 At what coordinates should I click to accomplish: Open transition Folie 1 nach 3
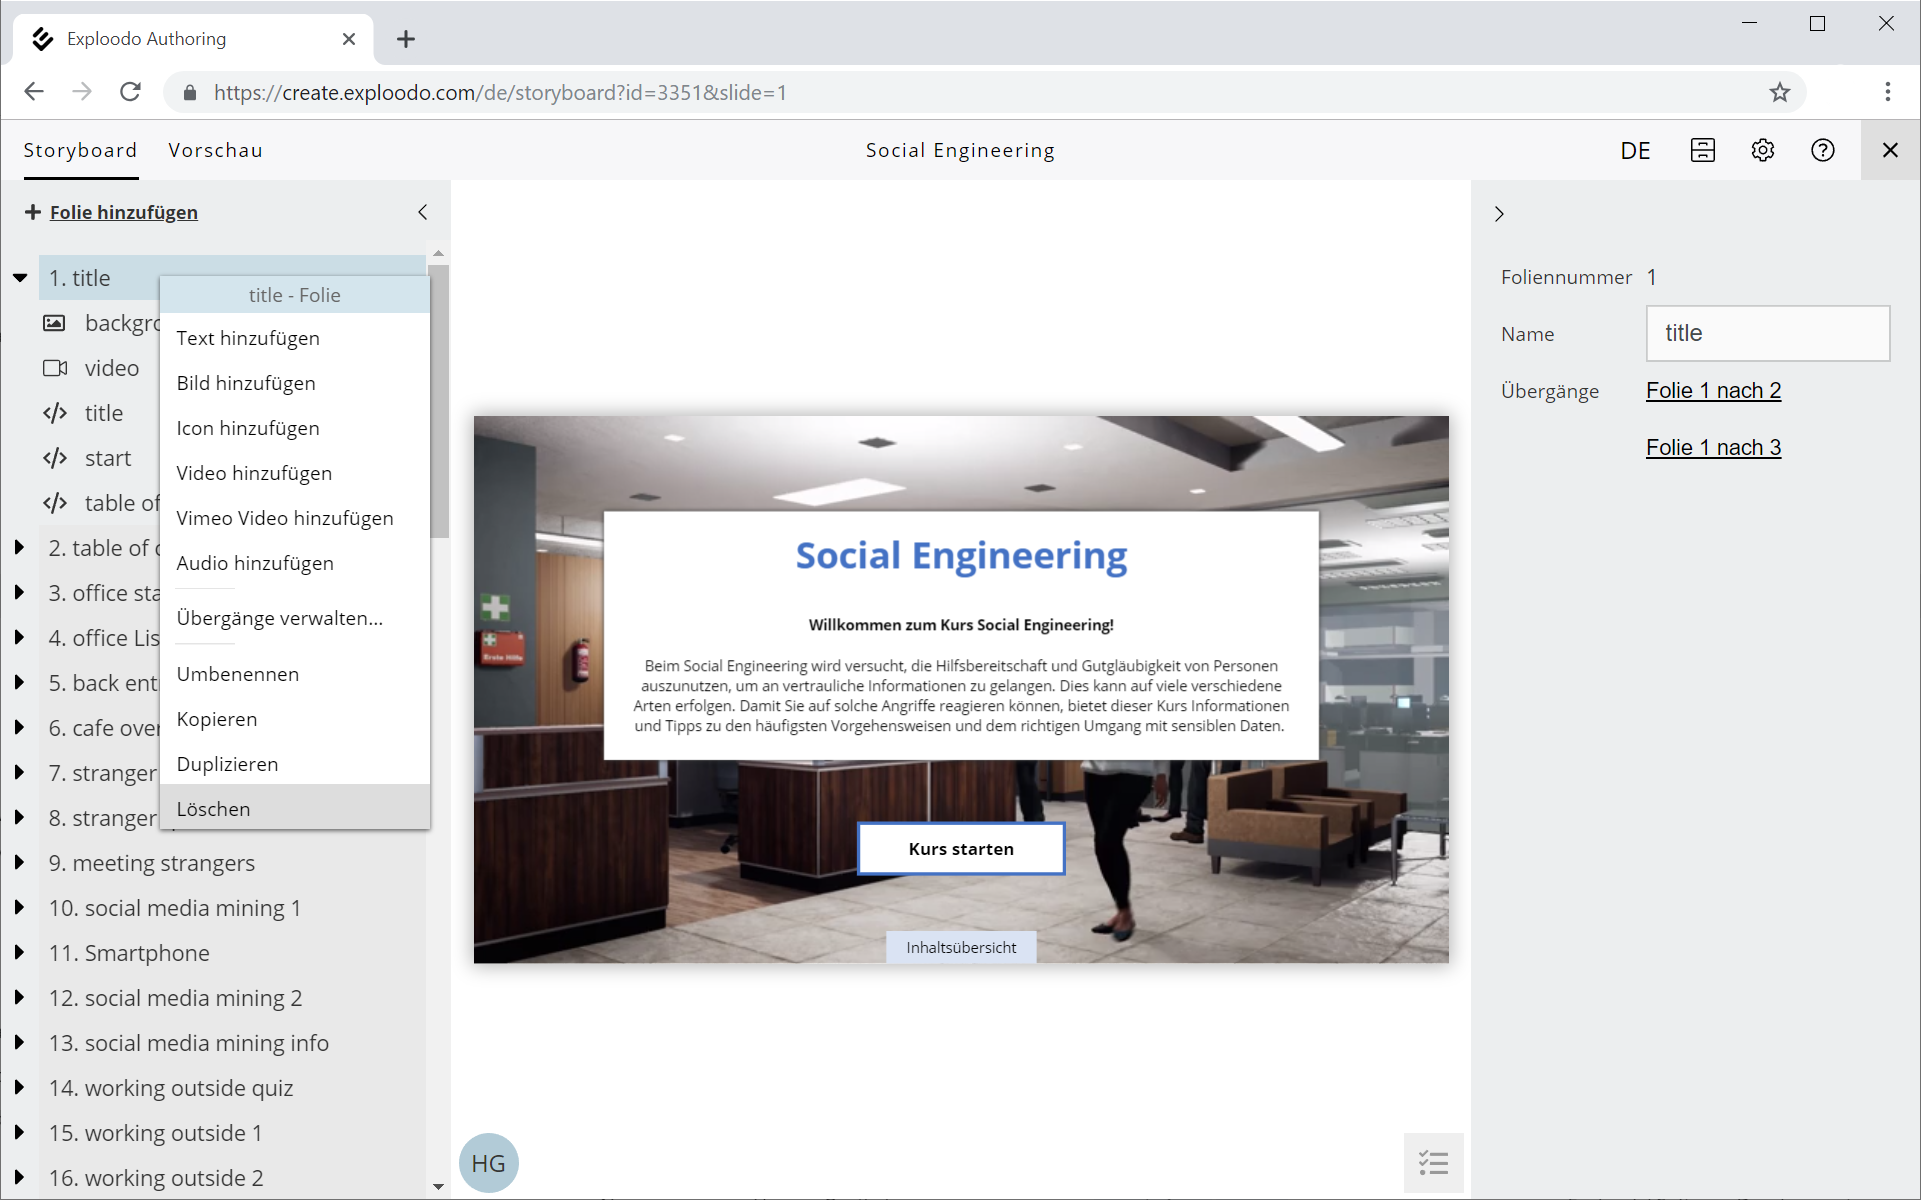click(x=1713, y=448)
